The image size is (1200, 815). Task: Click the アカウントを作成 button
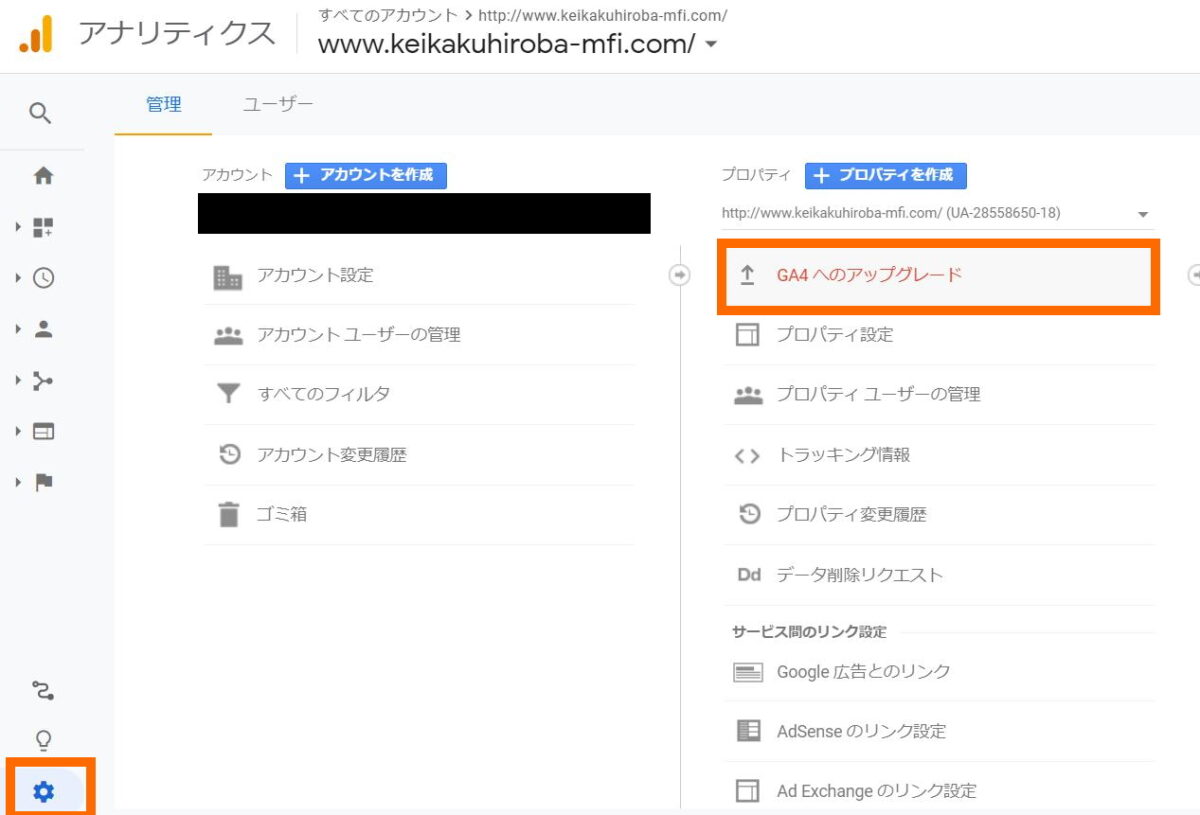pos(366,175)
